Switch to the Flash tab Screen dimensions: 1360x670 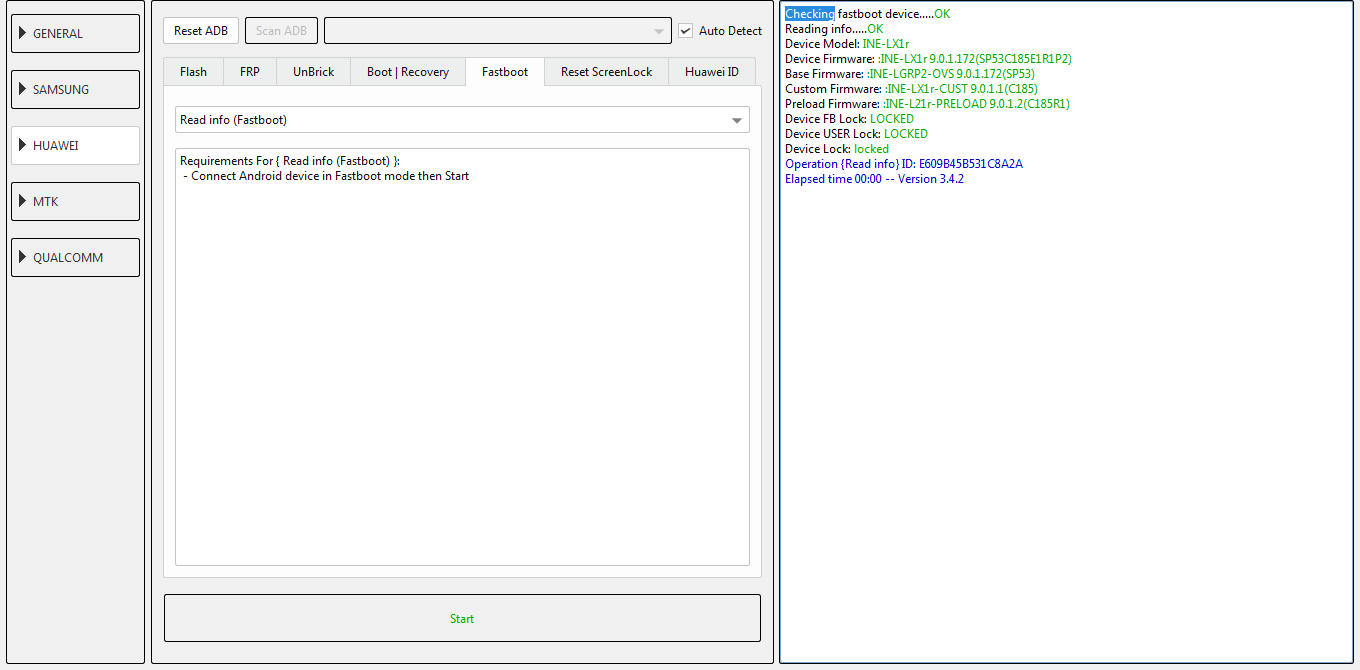[x=193, y=72]
